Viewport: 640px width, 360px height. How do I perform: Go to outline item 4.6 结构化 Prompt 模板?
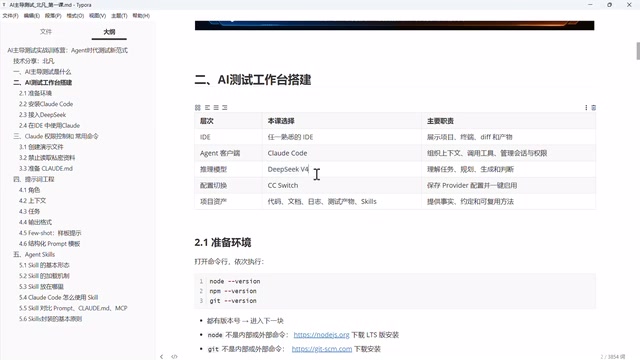click(49, 244)
